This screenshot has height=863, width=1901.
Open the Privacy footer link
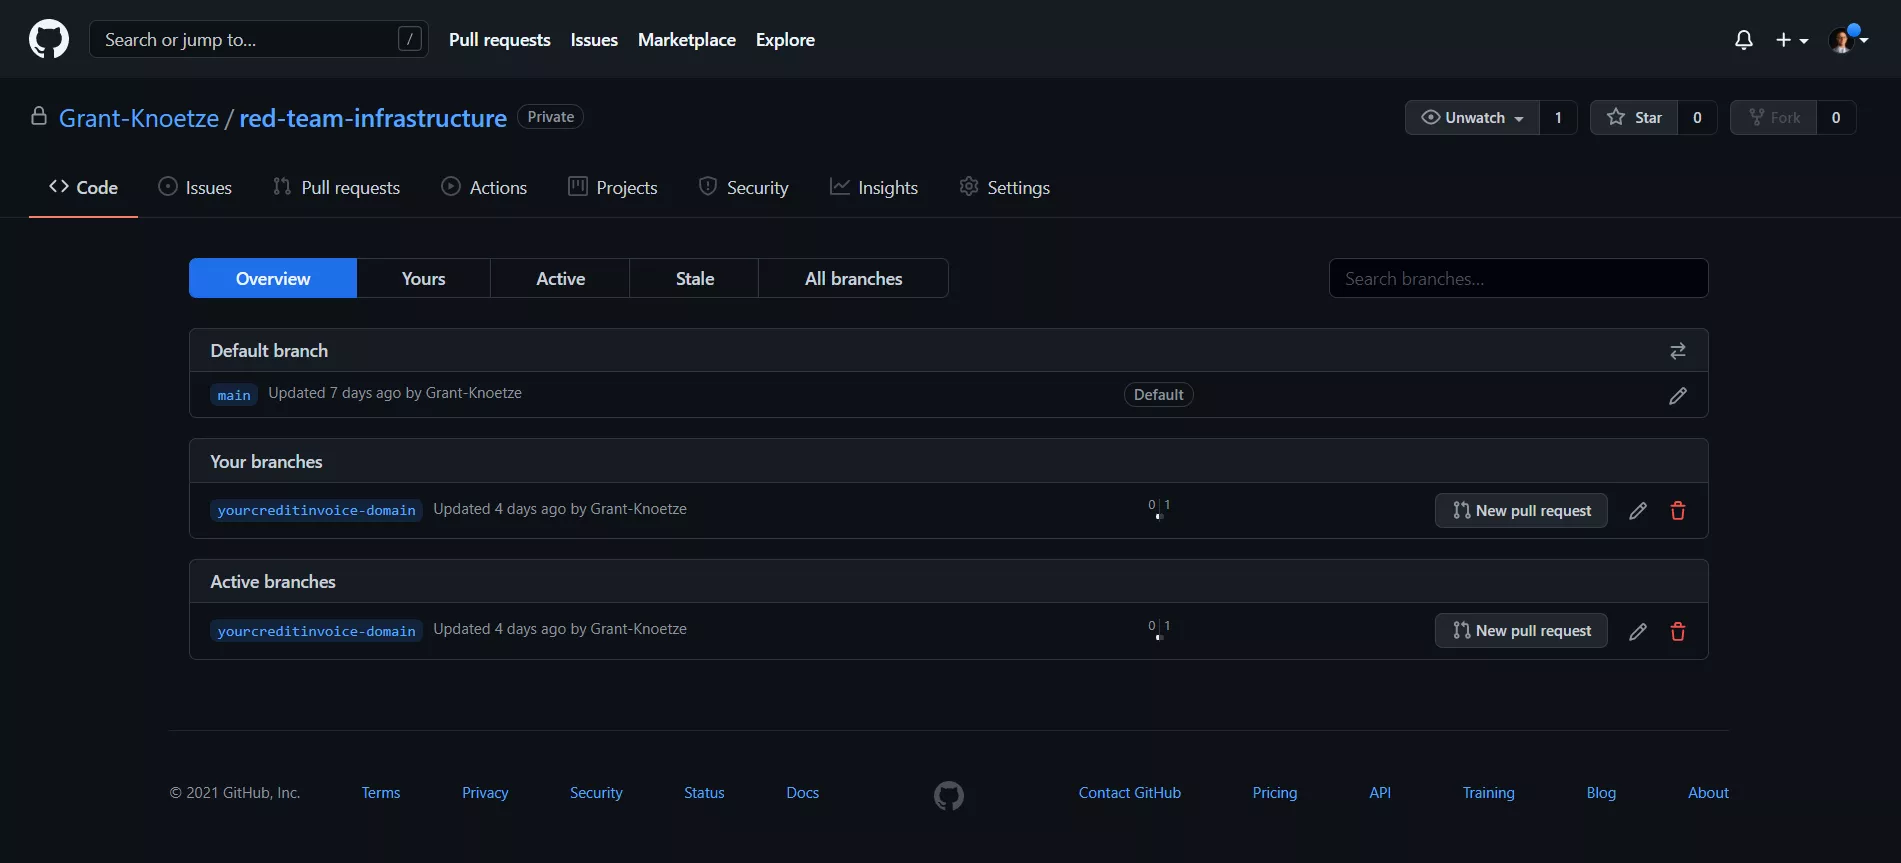pyautogui.click(x=485, y=793)
